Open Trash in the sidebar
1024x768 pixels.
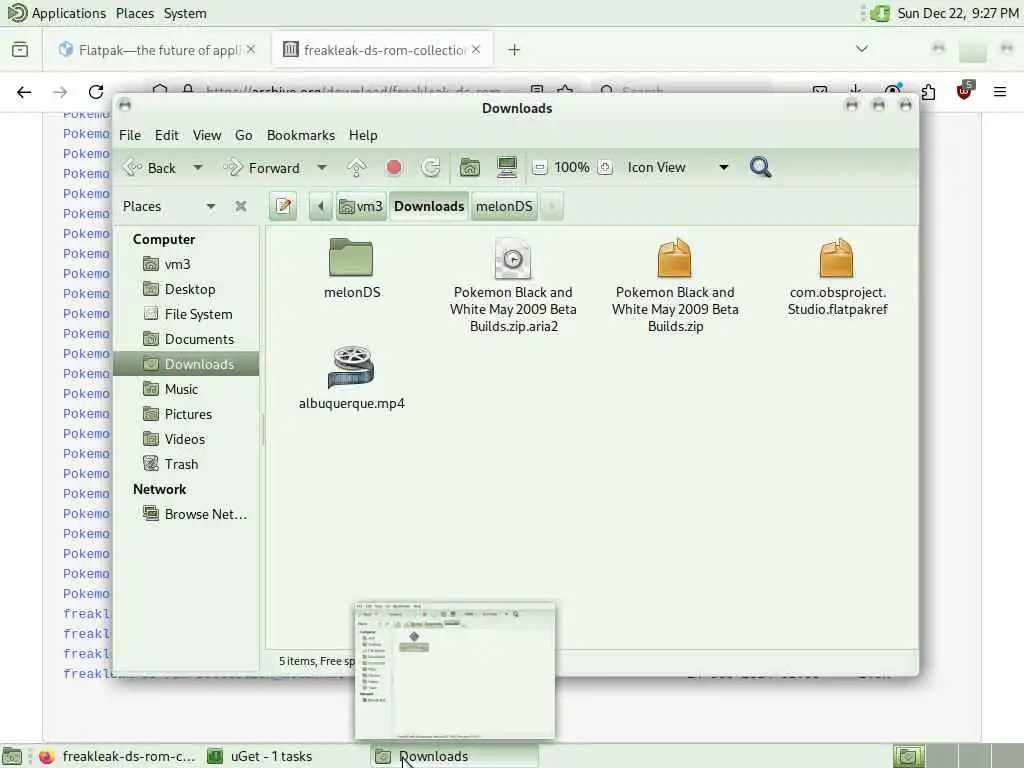point(187,464)
